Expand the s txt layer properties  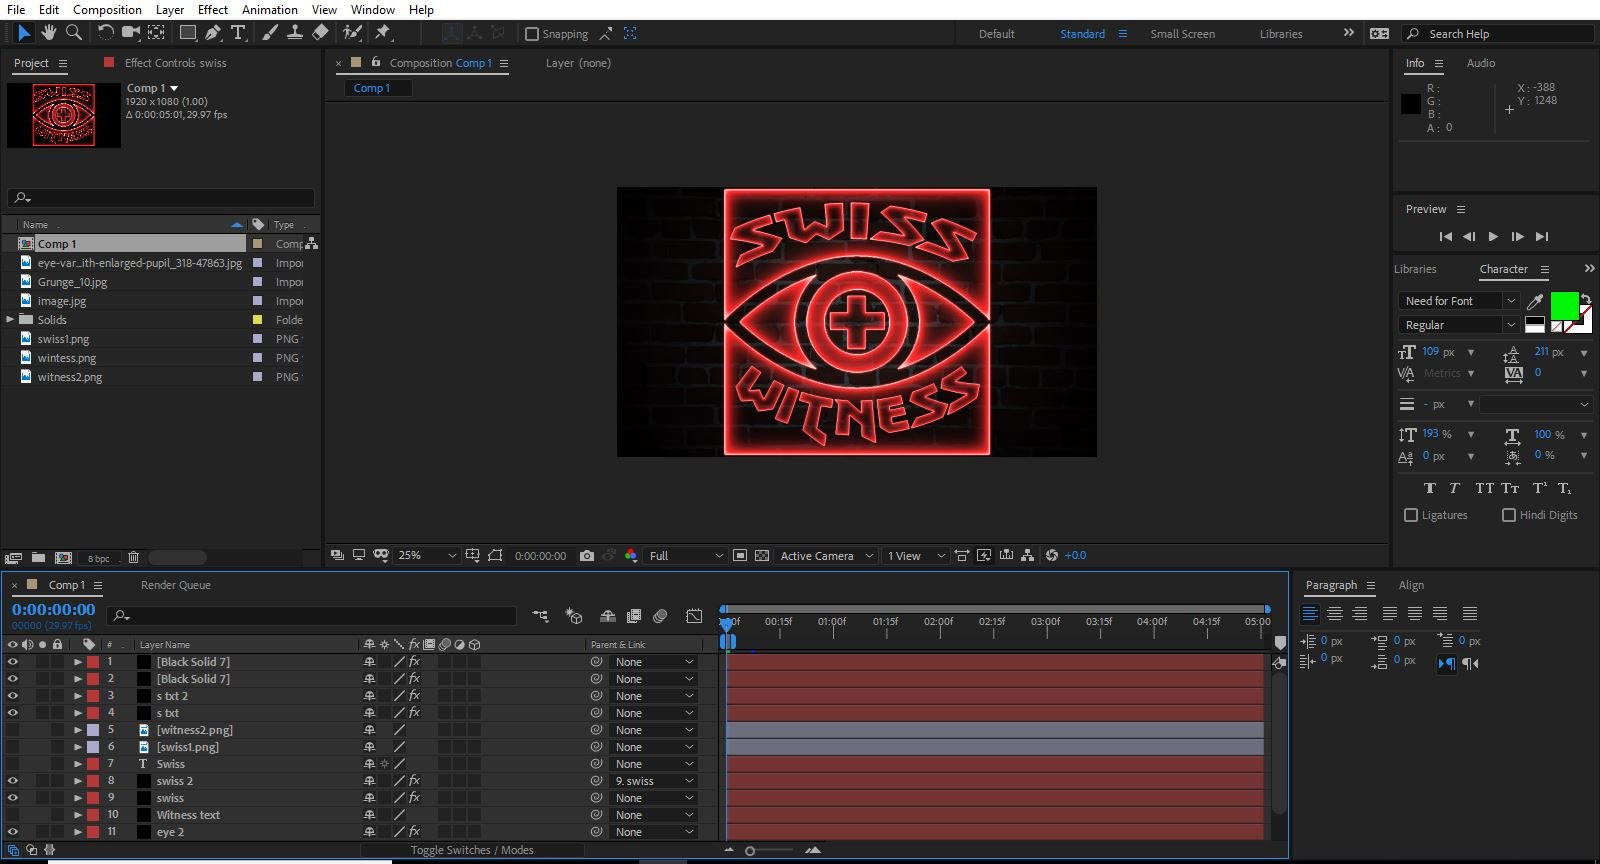[78, 713]
